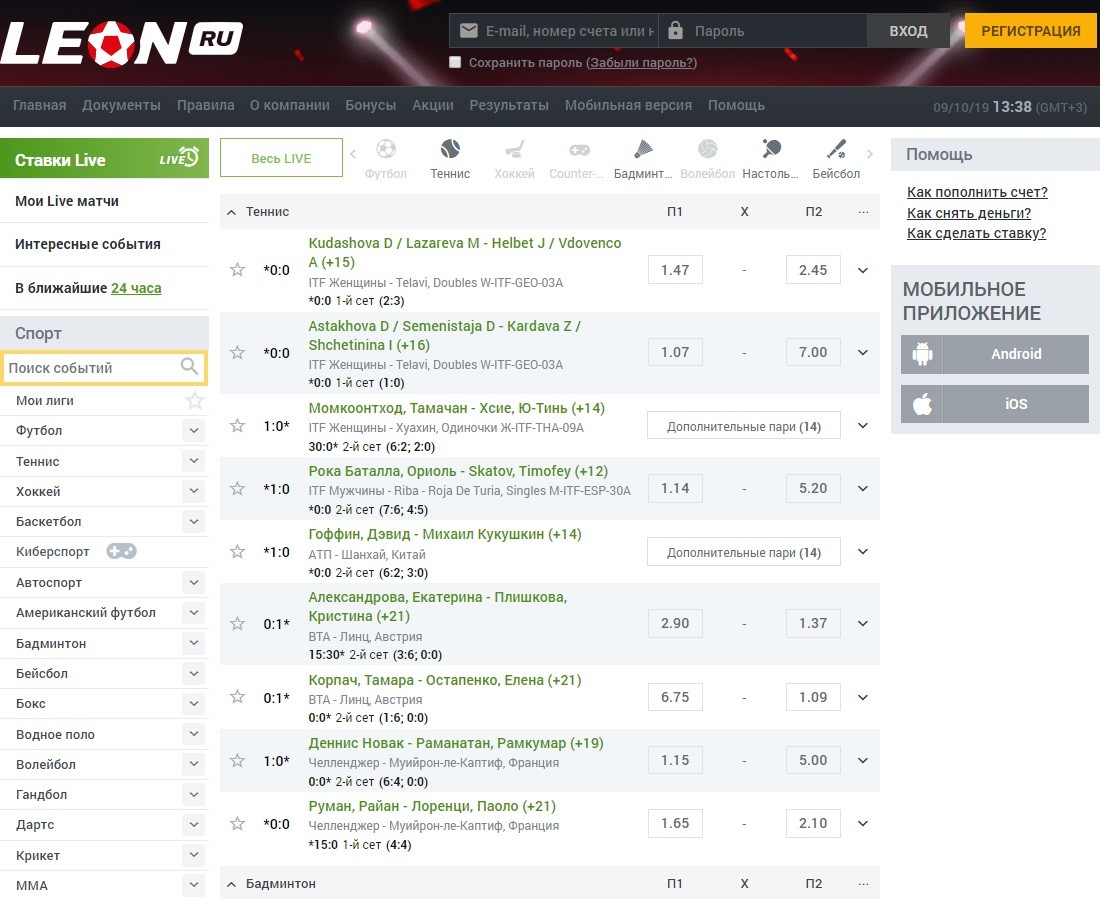Open the Как пополнить счет help link
Screen dimensions: 1100x899
pos(977,192)
